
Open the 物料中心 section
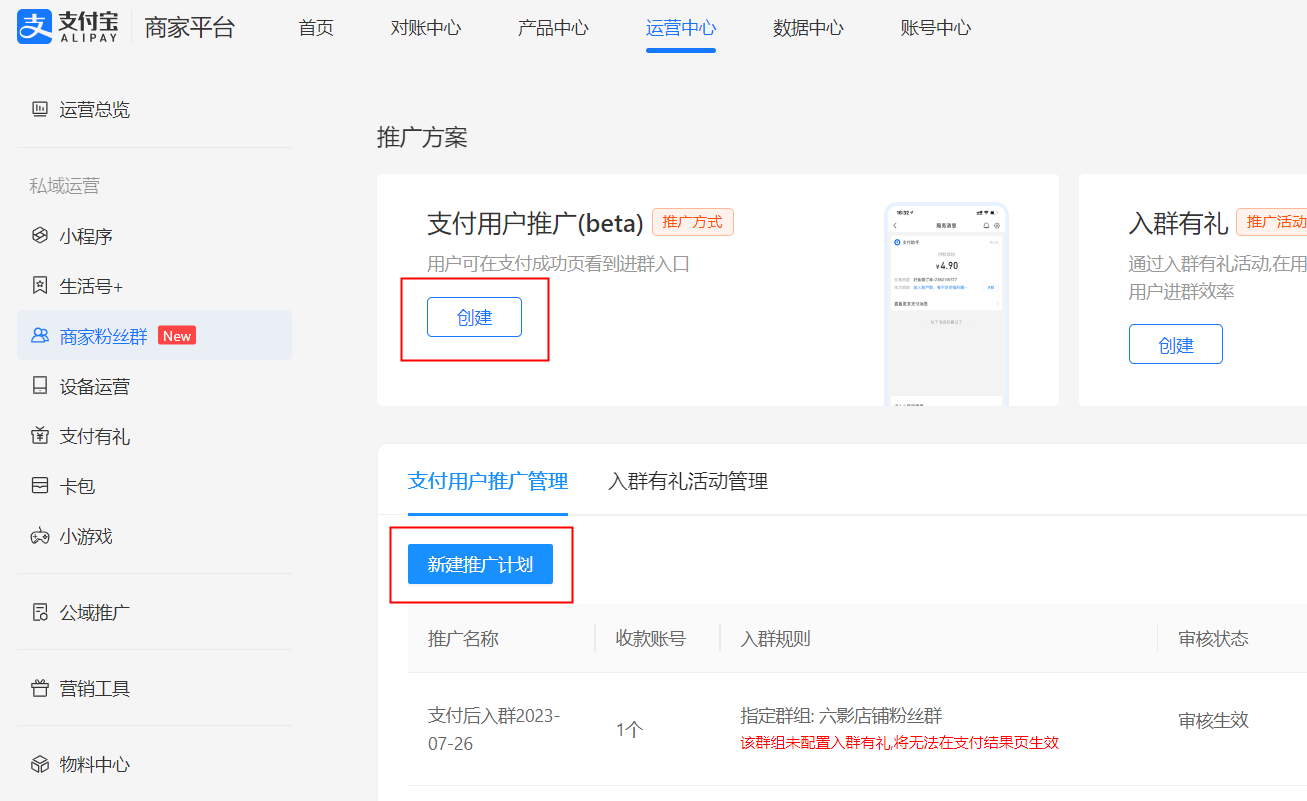pyautogui.click(x=94, y=765)
